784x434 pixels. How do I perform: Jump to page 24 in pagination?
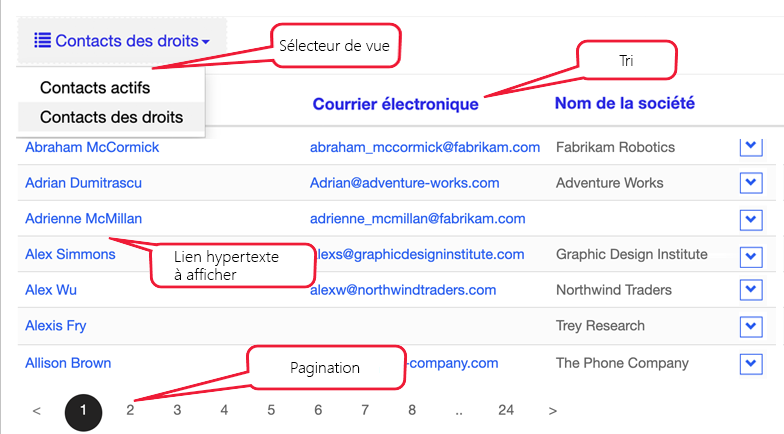[x=506, y=410]
